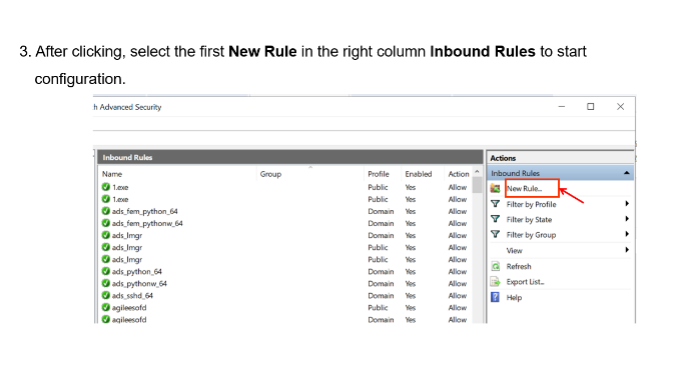Sort rules by the Name column header
The height and width of the screenshot is (380, 680).
tap(112, 174)
